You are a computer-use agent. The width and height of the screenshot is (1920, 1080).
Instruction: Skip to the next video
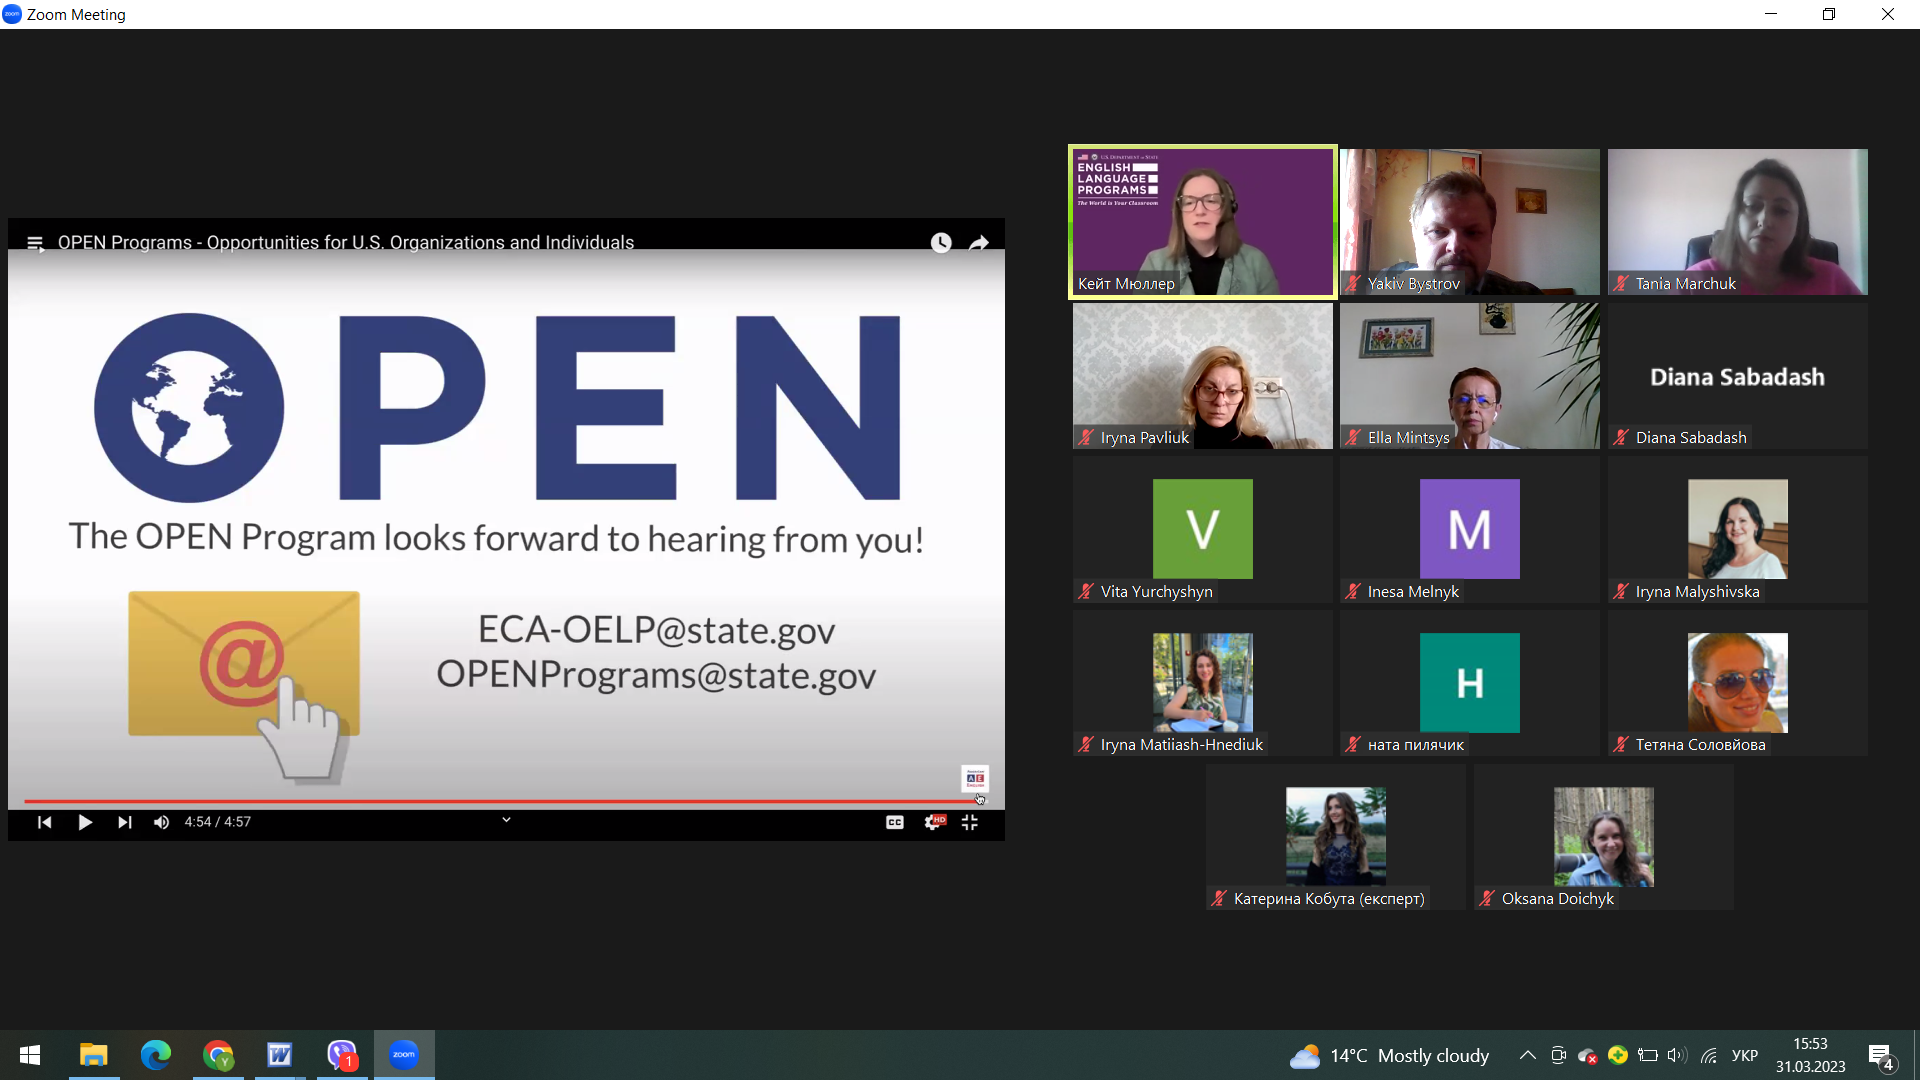124,822
